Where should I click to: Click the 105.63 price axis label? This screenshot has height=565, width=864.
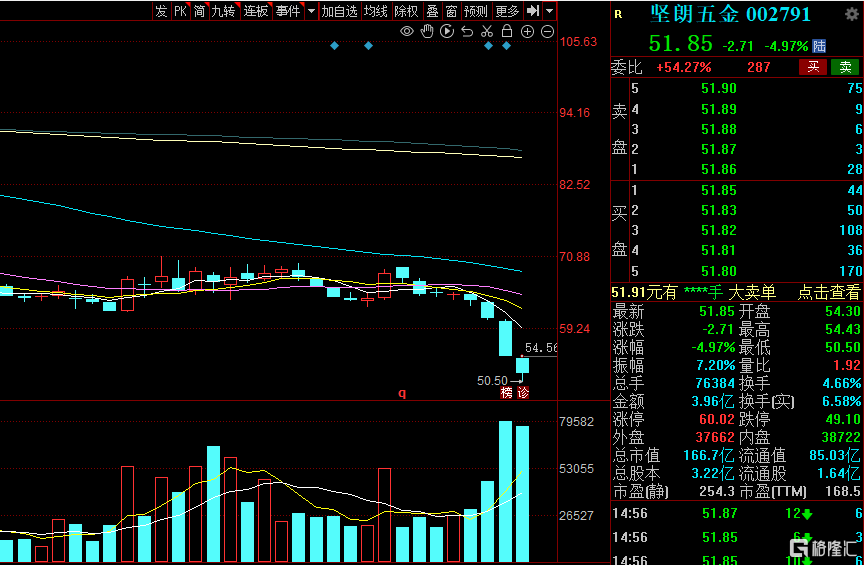coord(577,42)
